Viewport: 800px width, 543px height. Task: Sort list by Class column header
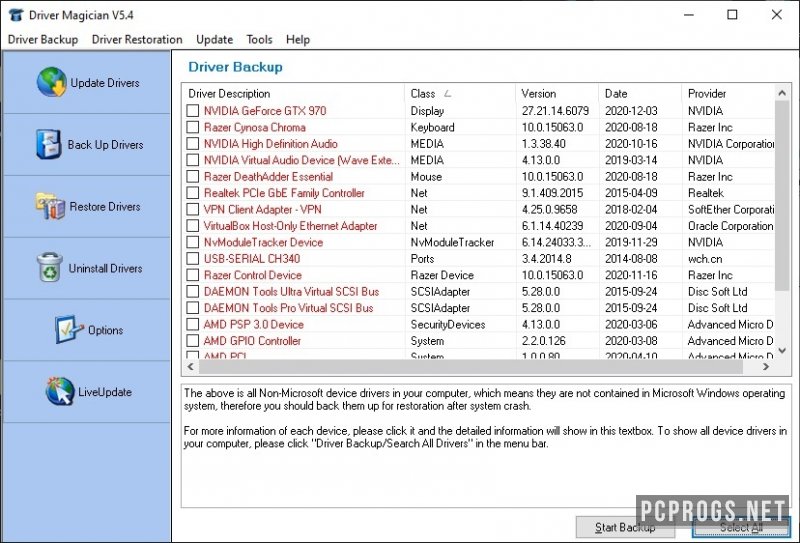click(x=460, y=94)
